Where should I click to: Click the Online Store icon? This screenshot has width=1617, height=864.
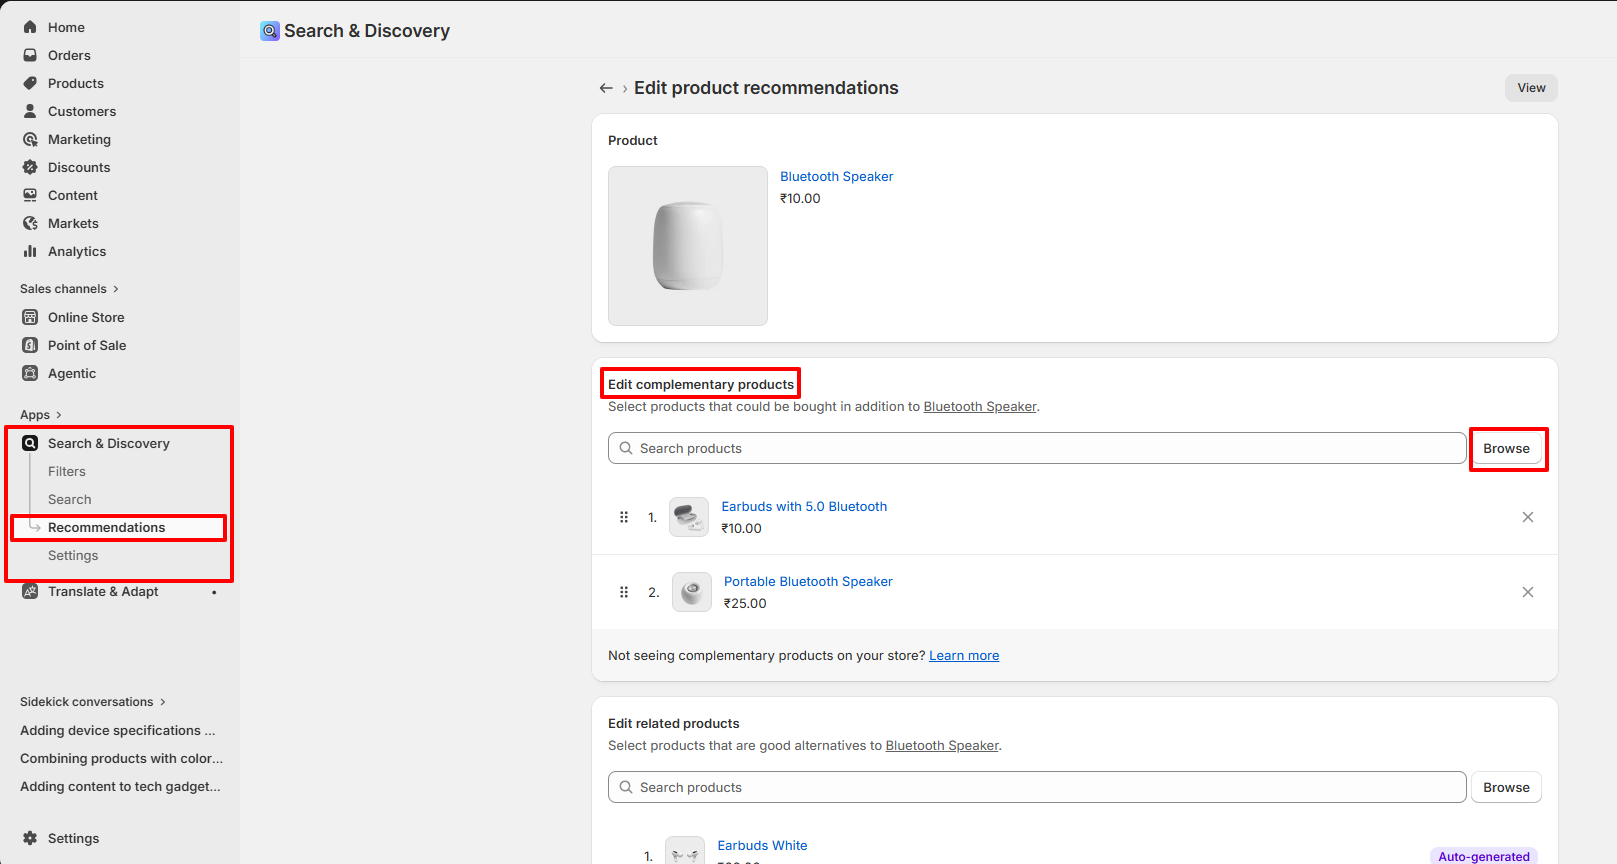[x=30, y=317]
